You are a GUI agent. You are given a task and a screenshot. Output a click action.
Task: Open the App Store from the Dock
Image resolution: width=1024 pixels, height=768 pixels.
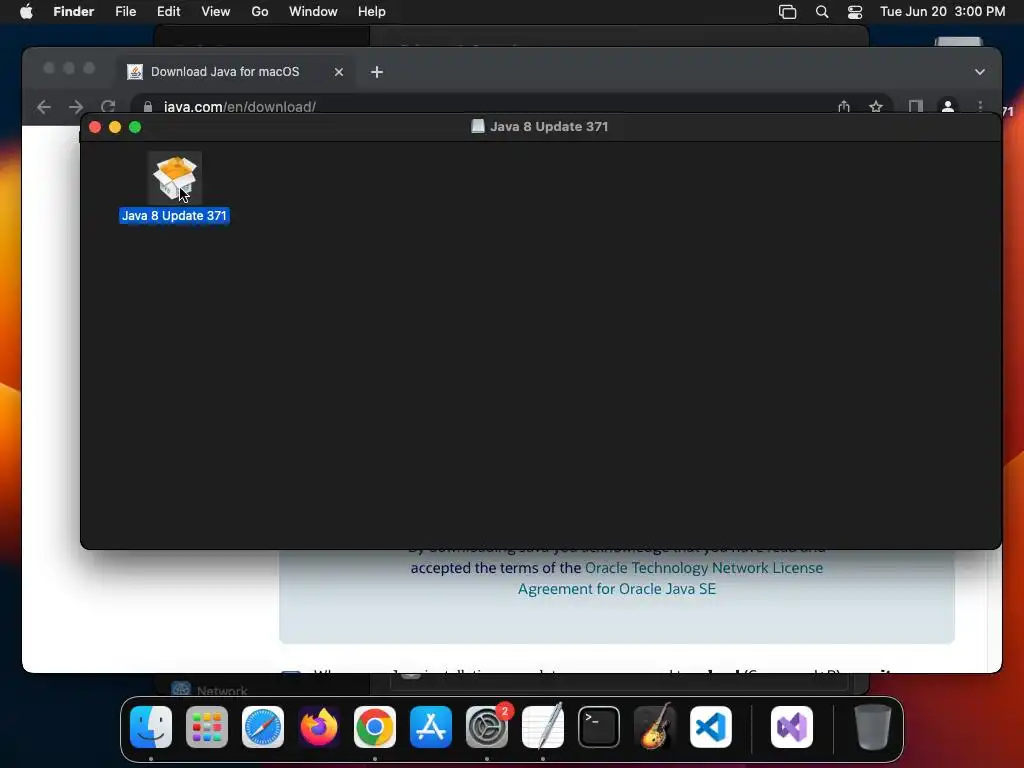430,727
